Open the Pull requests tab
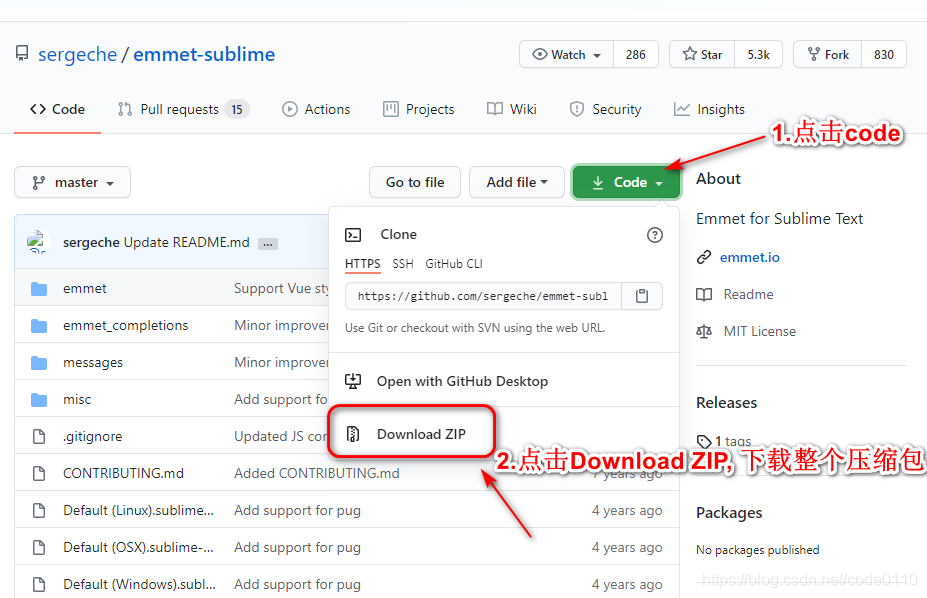Viewport: 927px width, 598px height. (x=183, y=109)
